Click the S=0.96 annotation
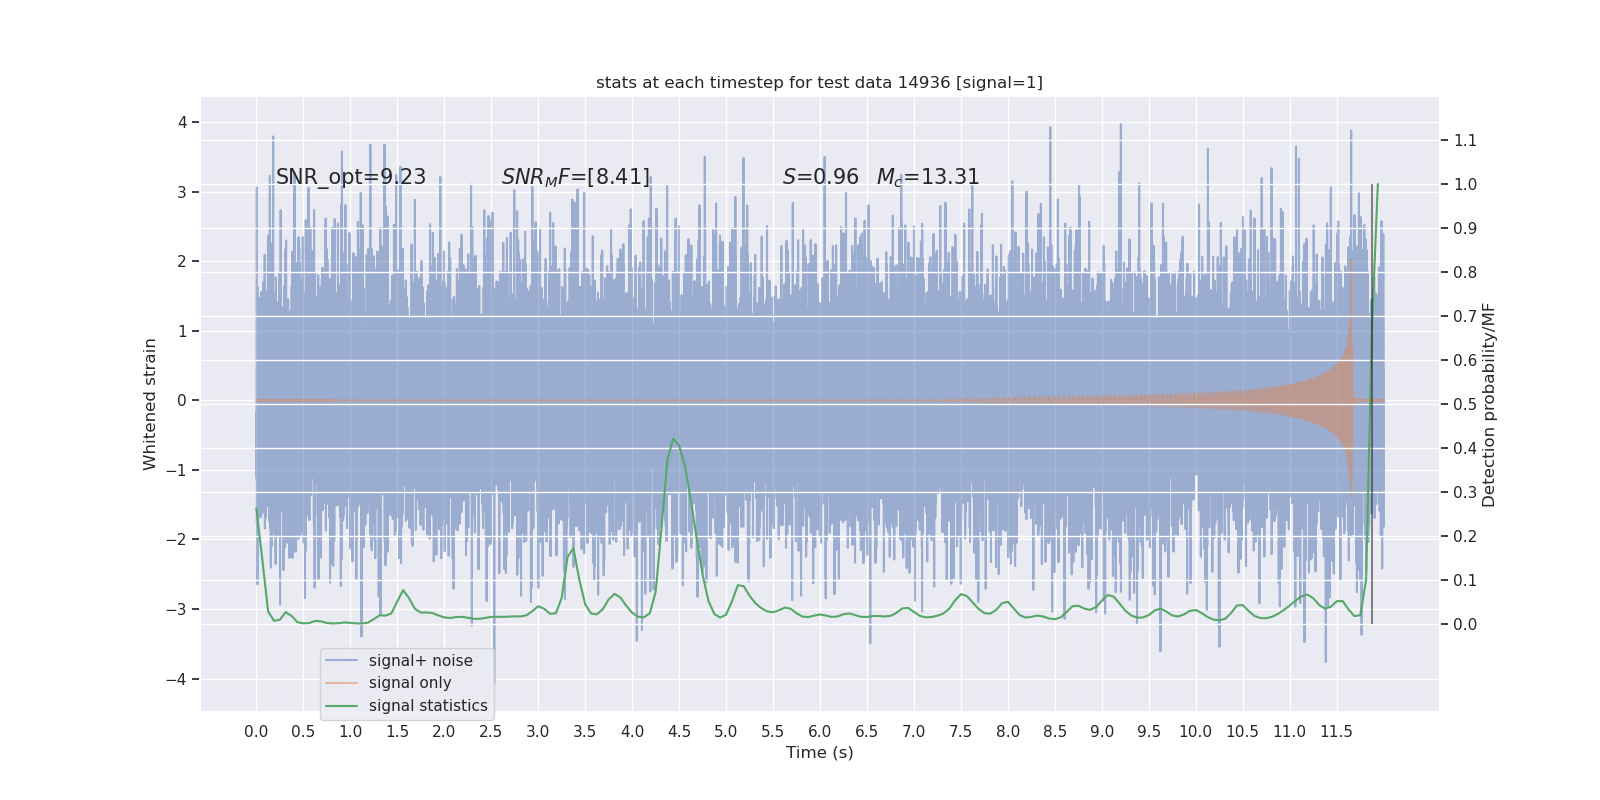This screenshot has height=800, width=1600. (821, 177)
